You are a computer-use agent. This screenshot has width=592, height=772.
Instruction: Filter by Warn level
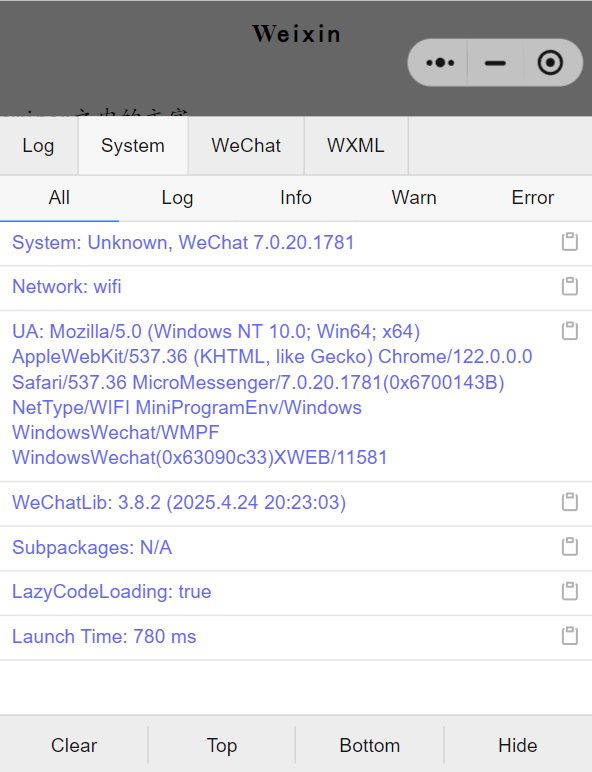pos(414,198)
